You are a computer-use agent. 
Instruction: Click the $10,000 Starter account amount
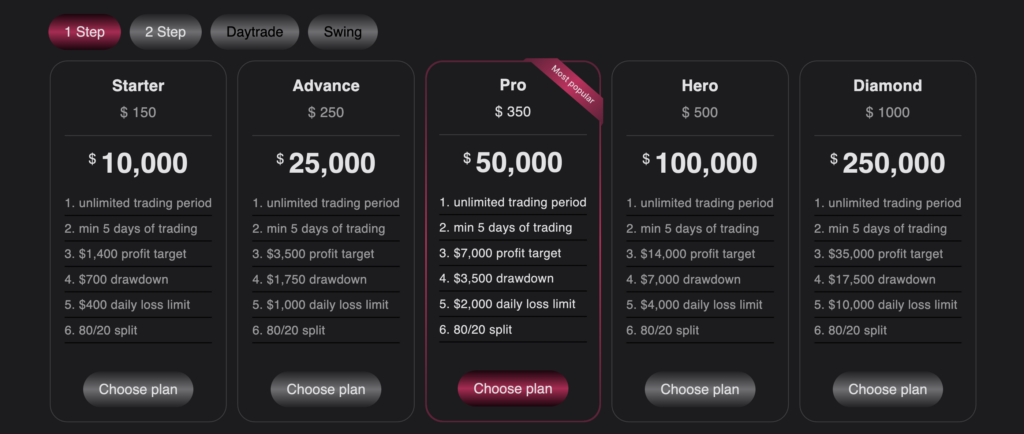[x=138, y=163]
